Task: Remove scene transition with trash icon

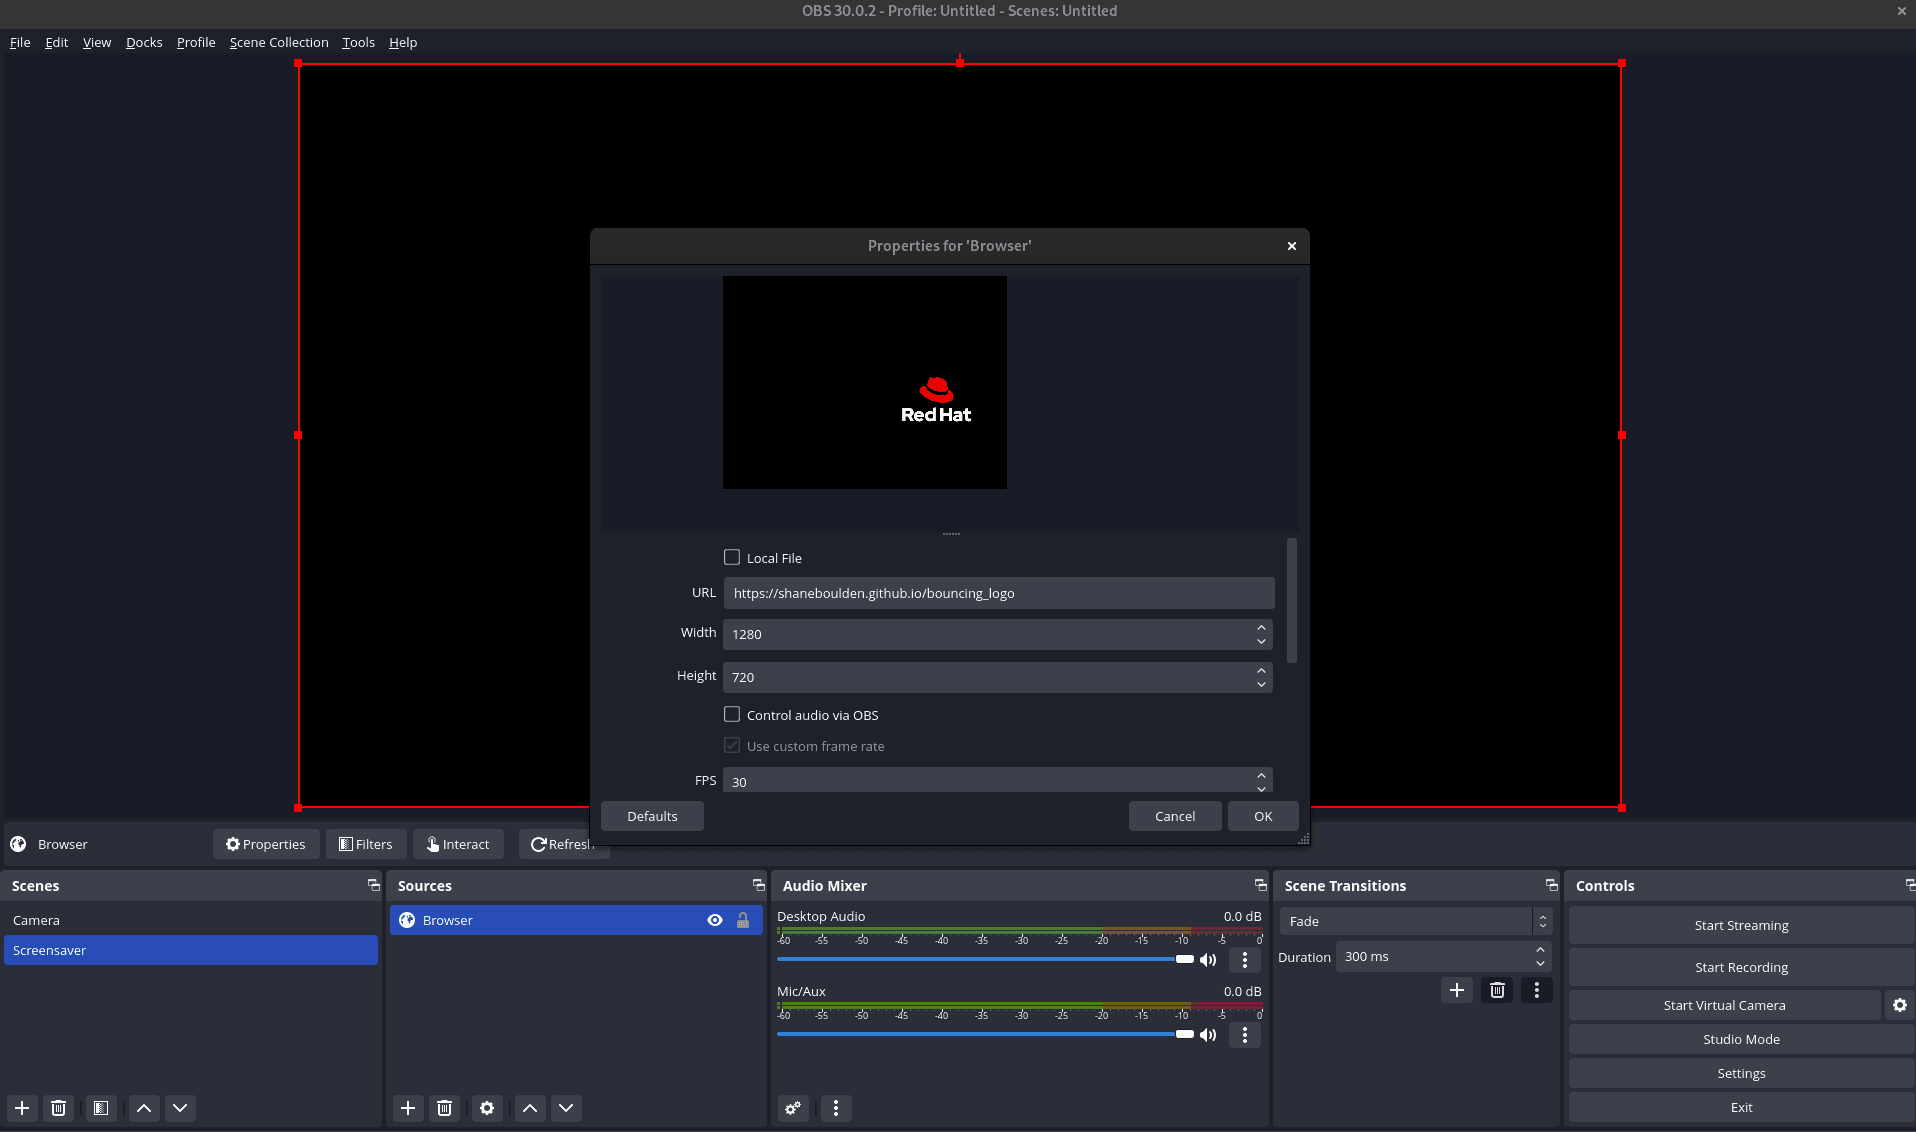Action: pyautogui.click(x=1497, y=990)
